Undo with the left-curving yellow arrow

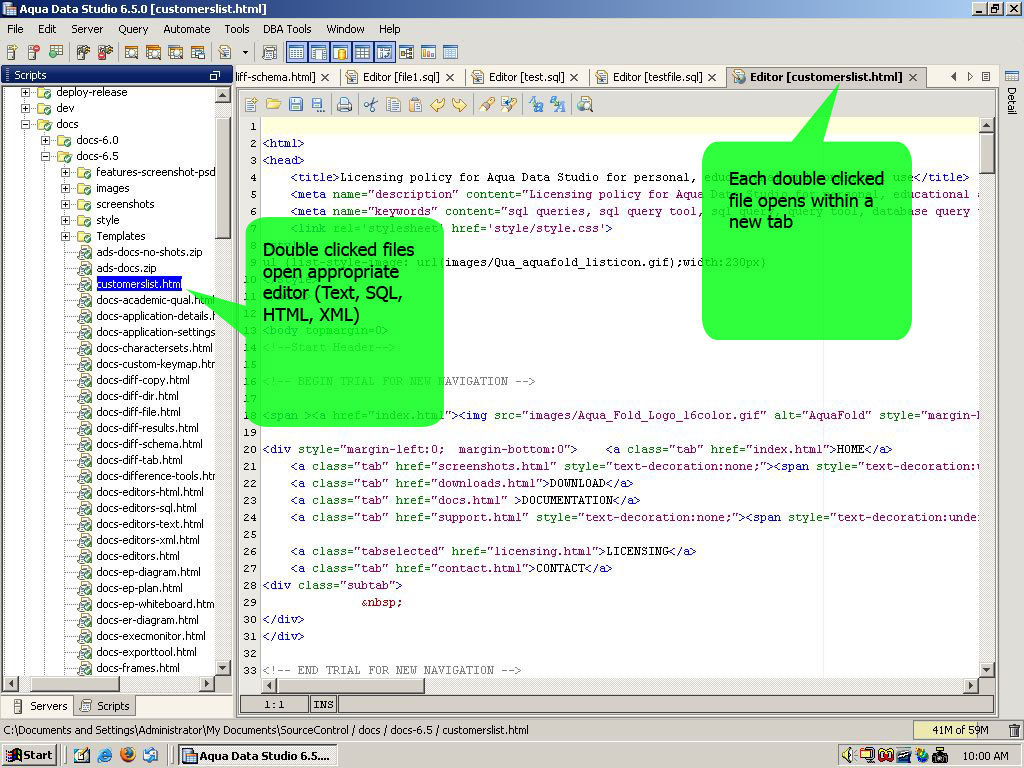pyautogui.click(x=438, y=104)
